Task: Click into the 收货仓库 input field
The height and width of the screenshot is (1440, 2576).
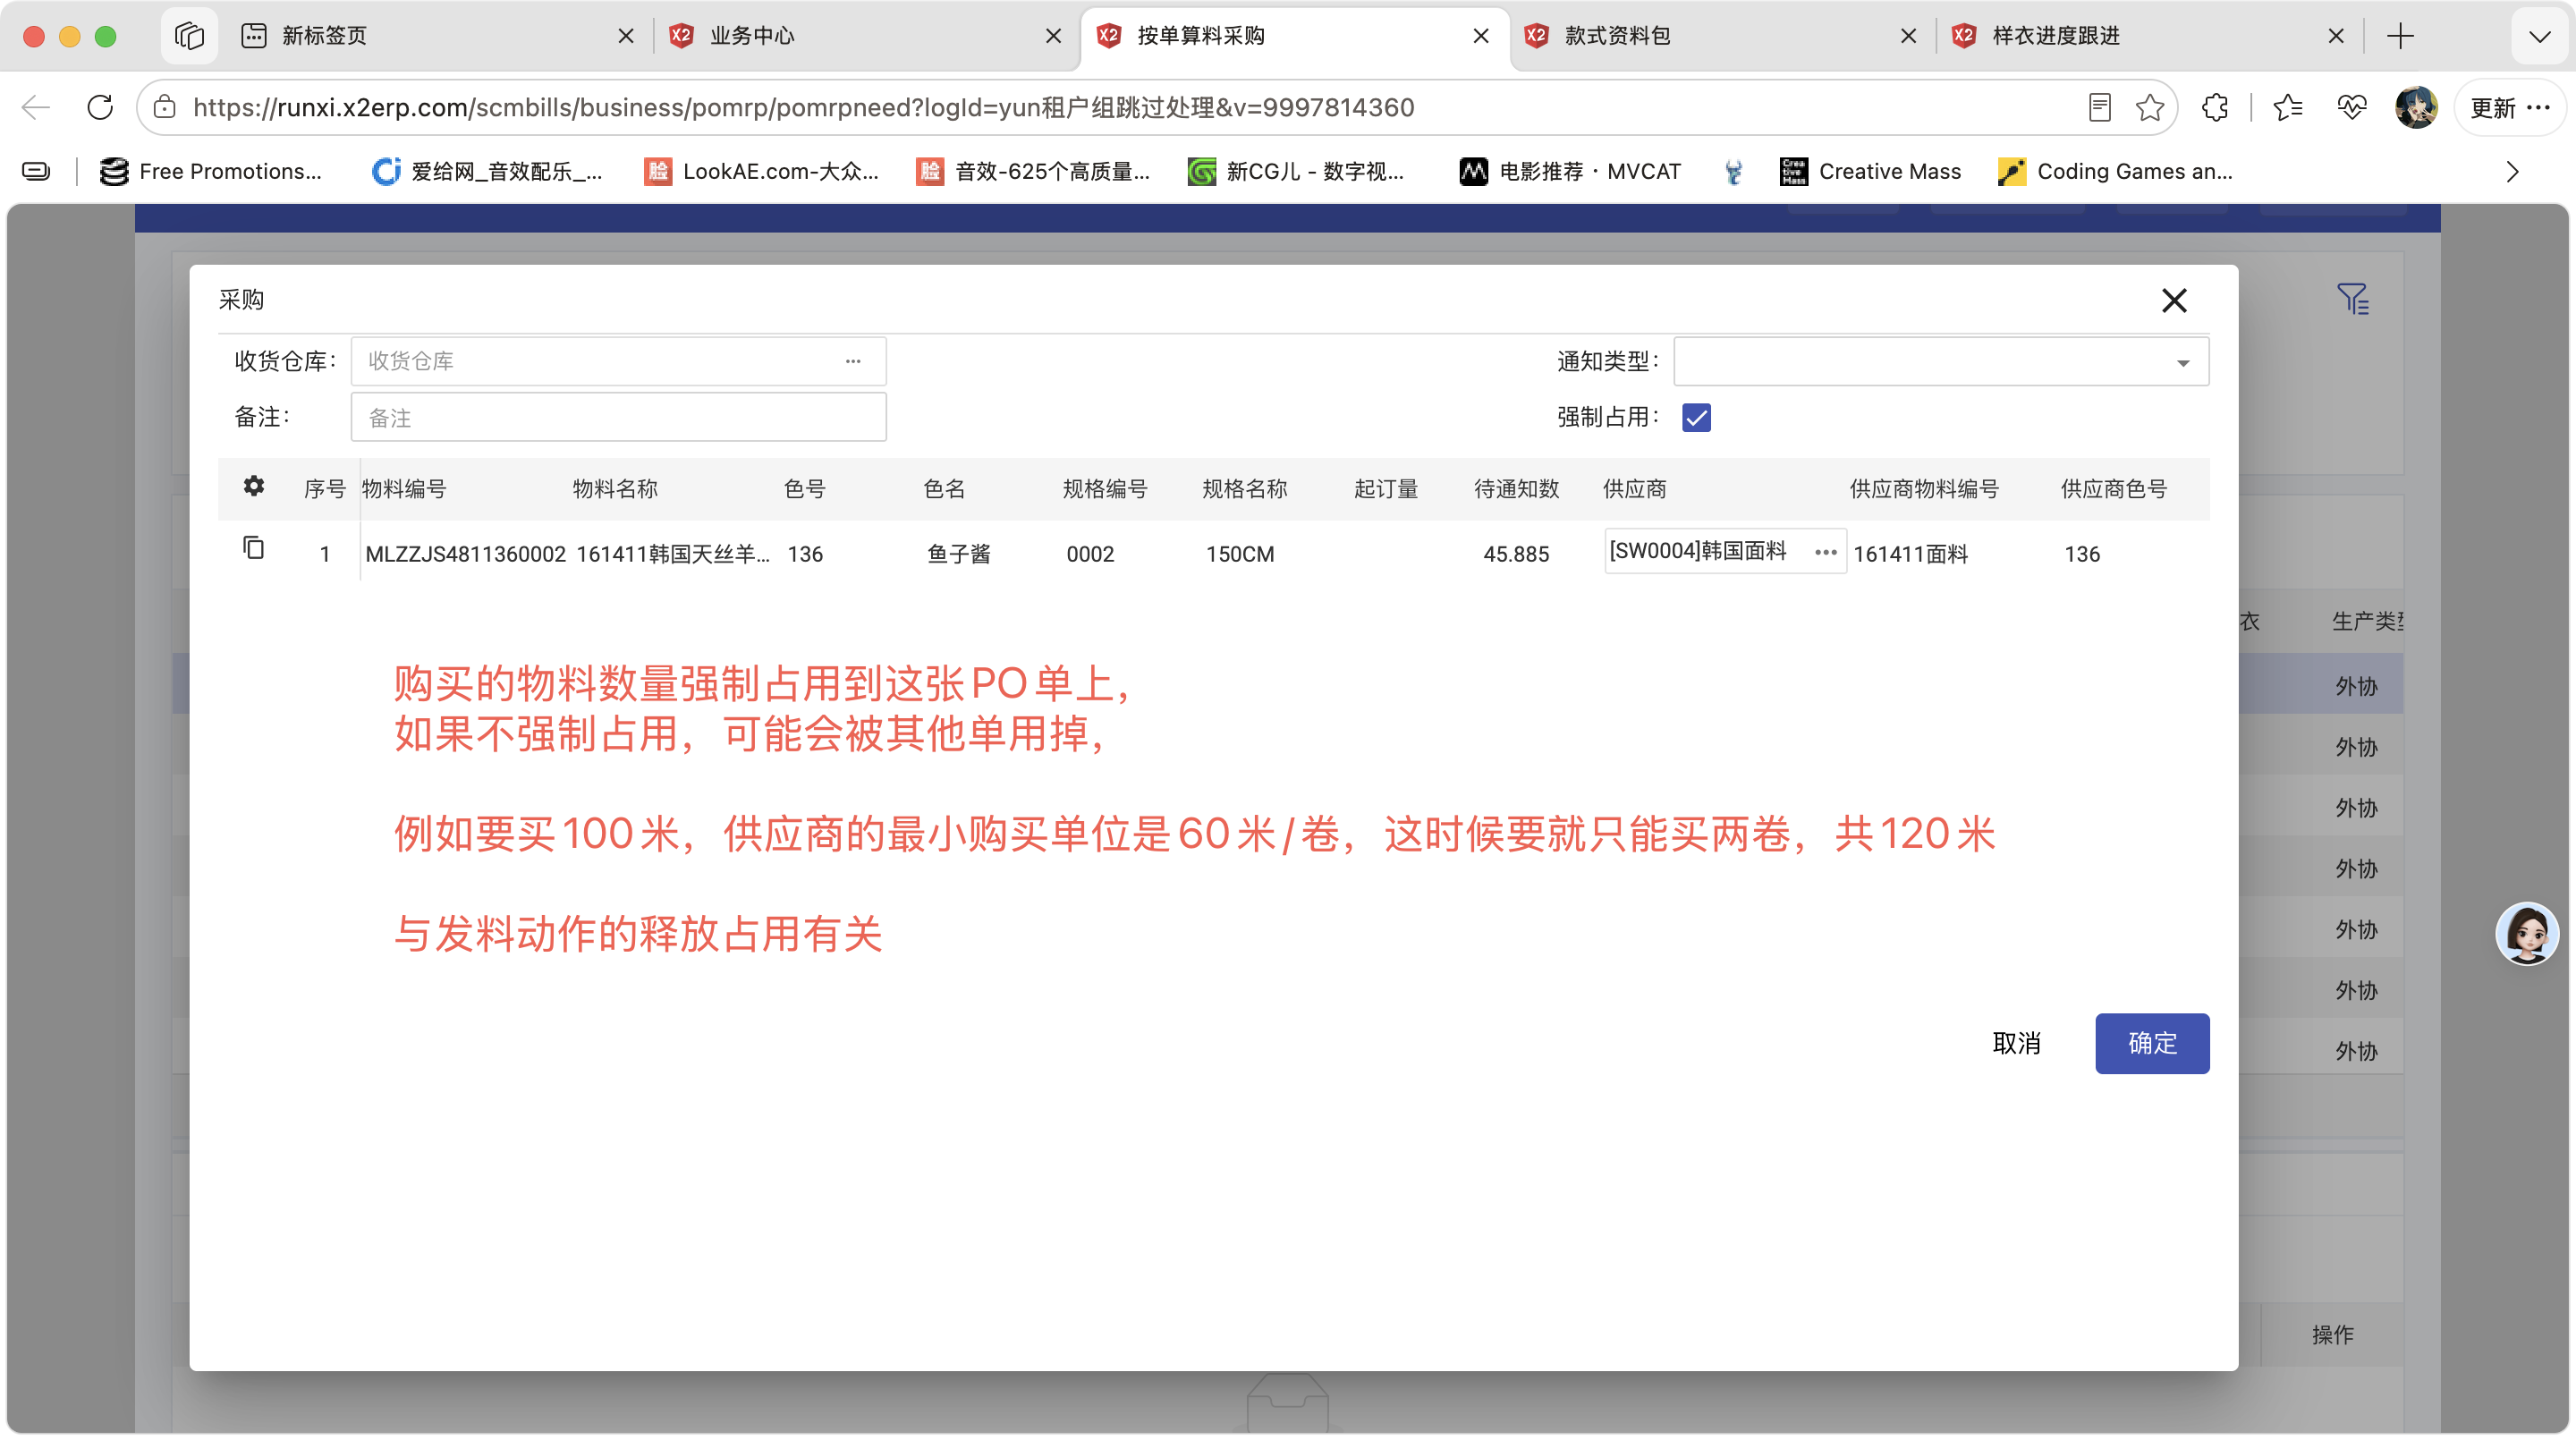Action: pos(618,361)
